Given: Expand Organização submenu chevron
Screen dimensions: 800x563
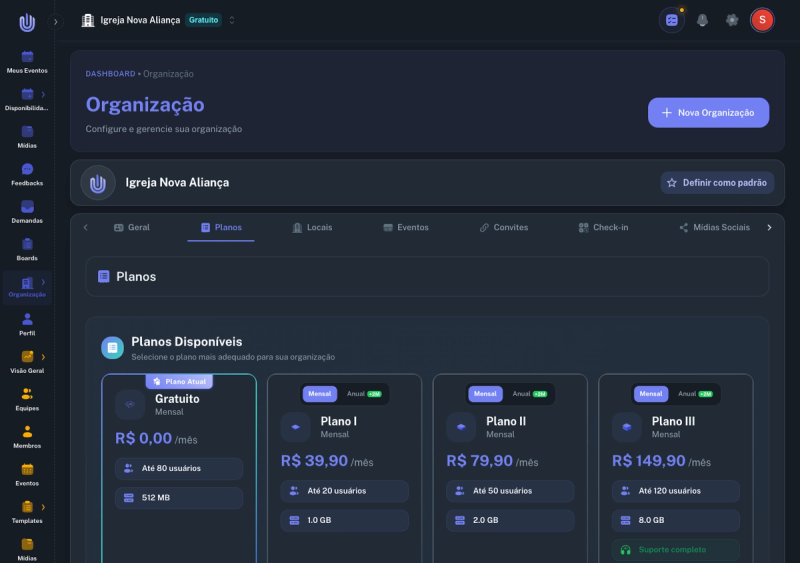Looking at the screenshot, I should [43, 282].
